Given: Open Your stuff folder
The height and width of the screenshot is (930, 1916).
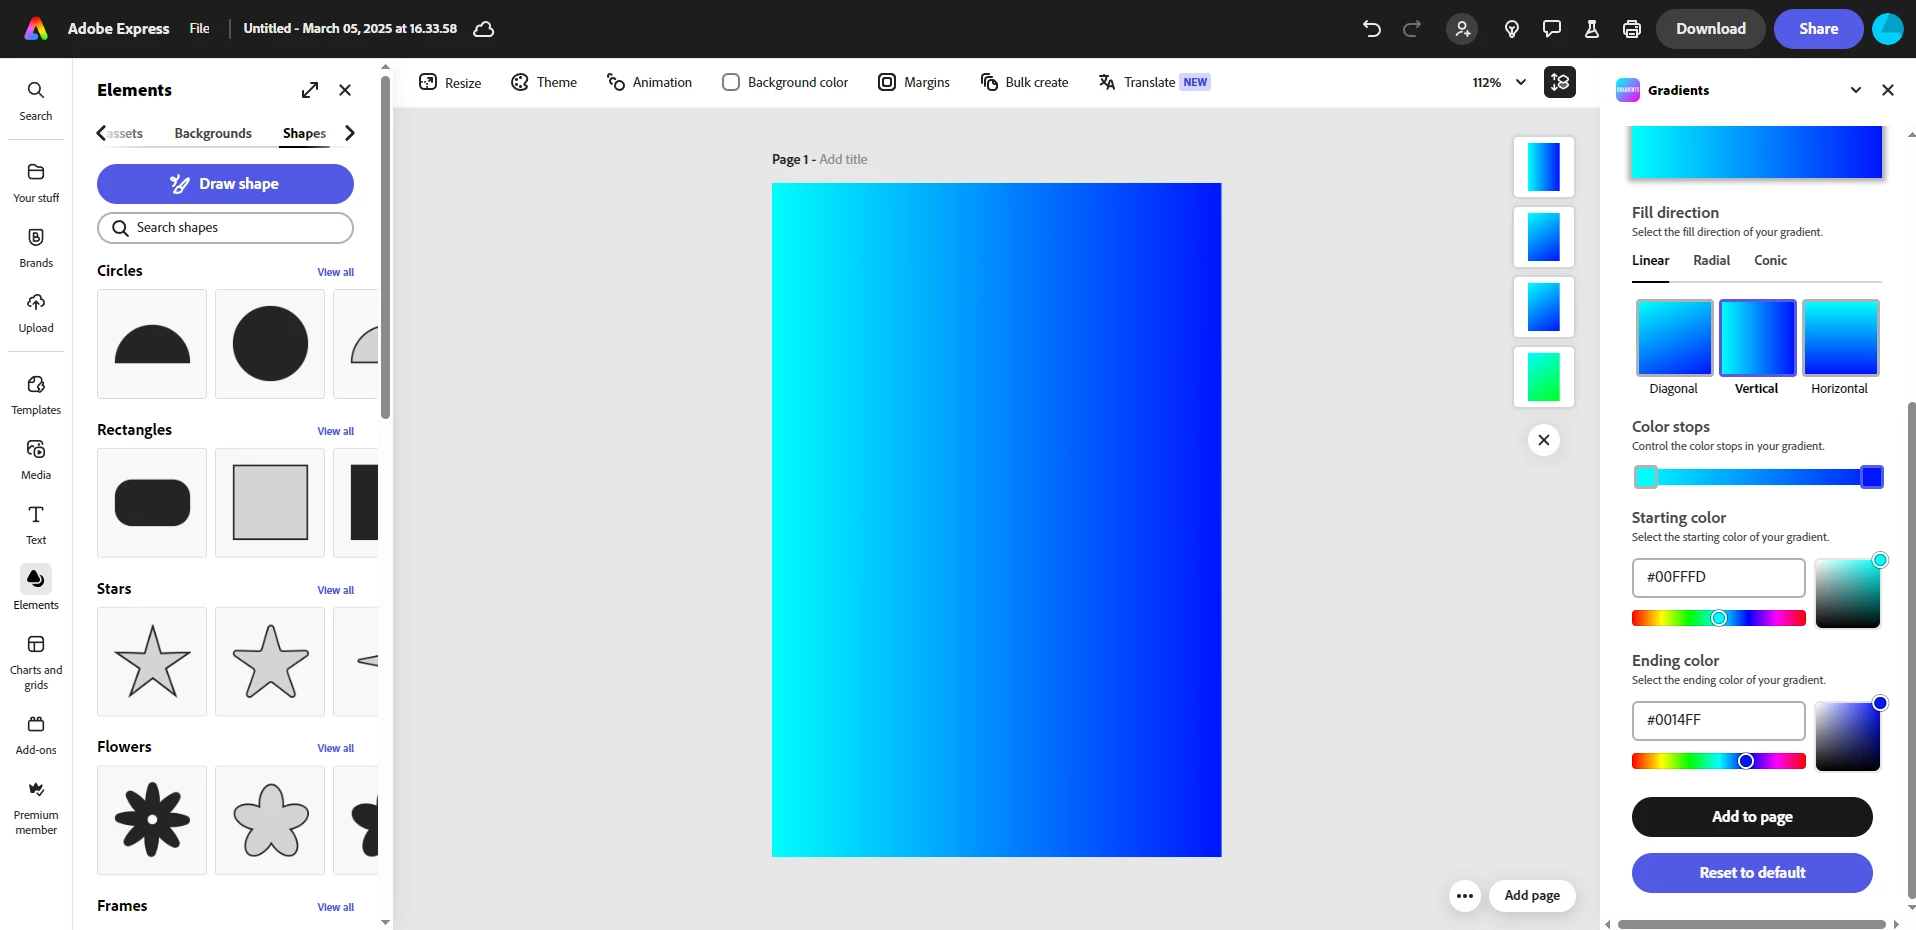Looking at the screenshot, I should pyautogui.click(x=36, y=183).
